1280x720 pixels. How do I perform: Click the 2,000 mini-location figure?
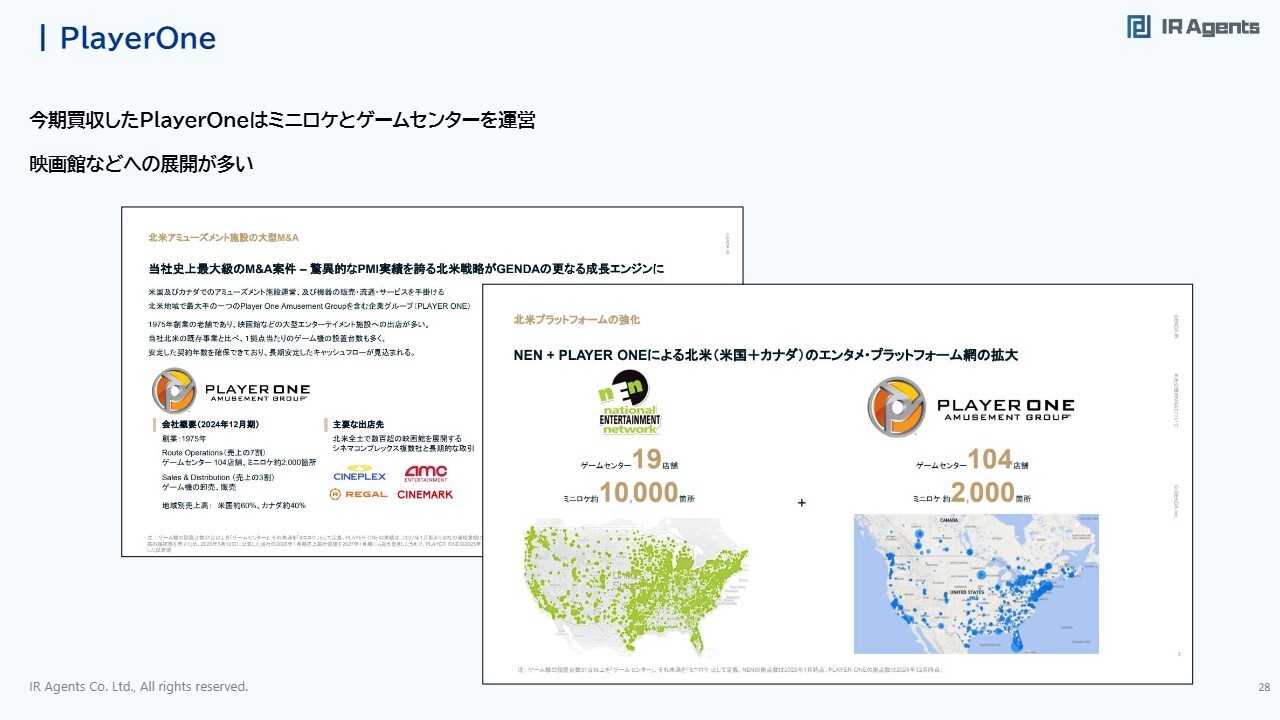(x=982, y=493)
